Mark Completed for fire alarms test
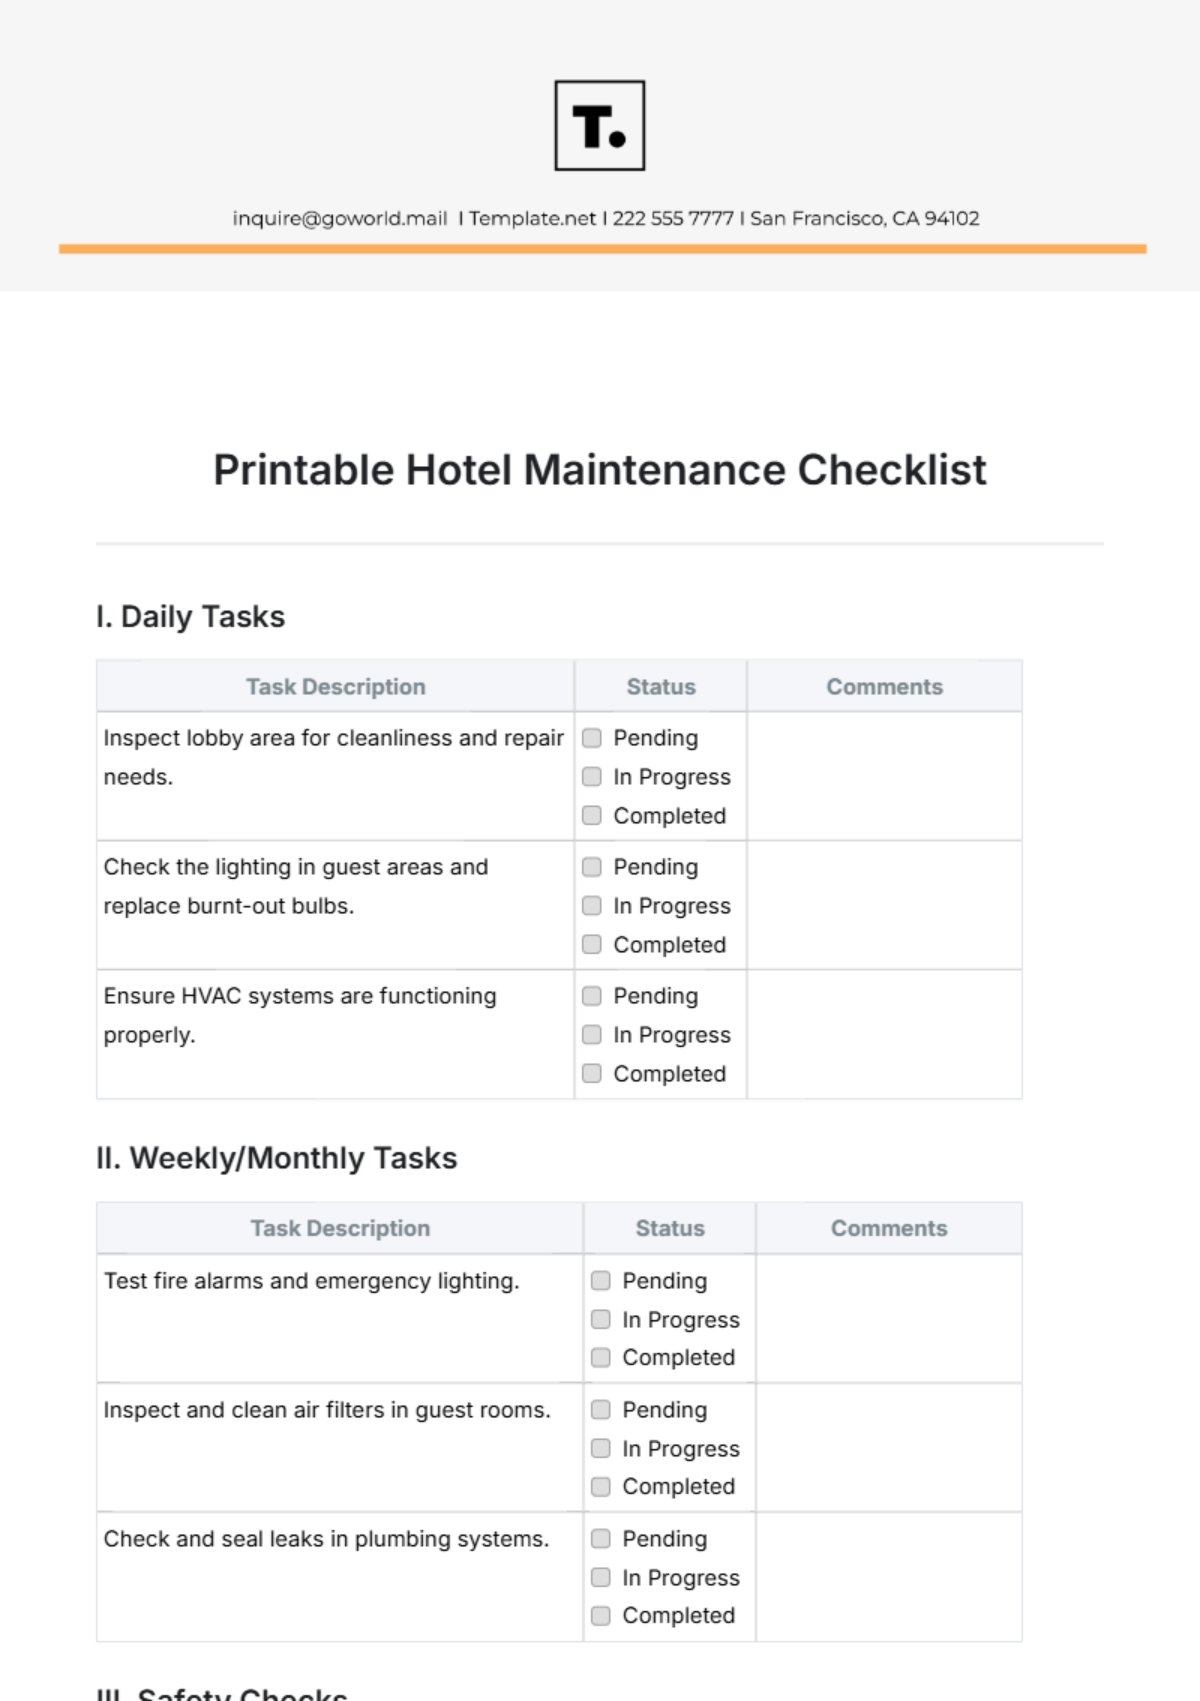 pyautogui.click(x=601, y=1358)
